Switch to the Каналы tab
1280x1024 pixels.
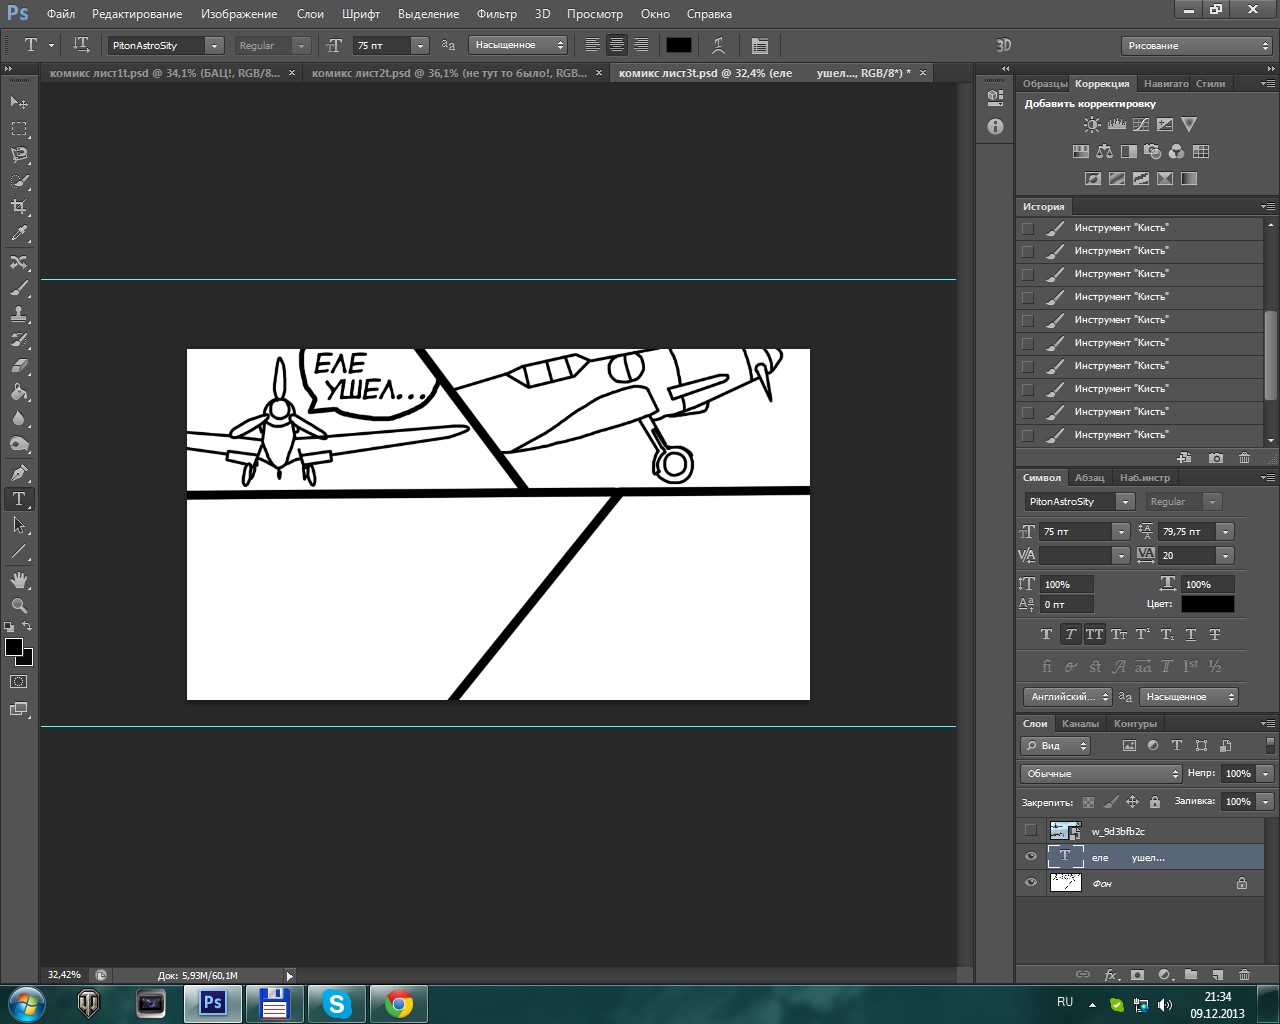[x=1080, y=723]
